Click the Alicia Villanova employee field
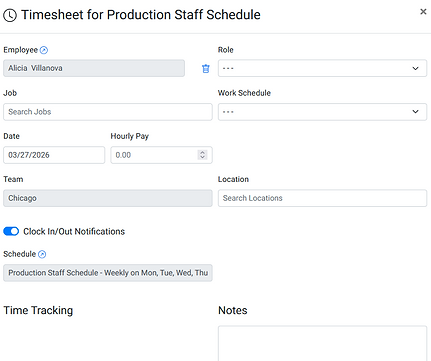431x361 pixels. pos(94,68)
